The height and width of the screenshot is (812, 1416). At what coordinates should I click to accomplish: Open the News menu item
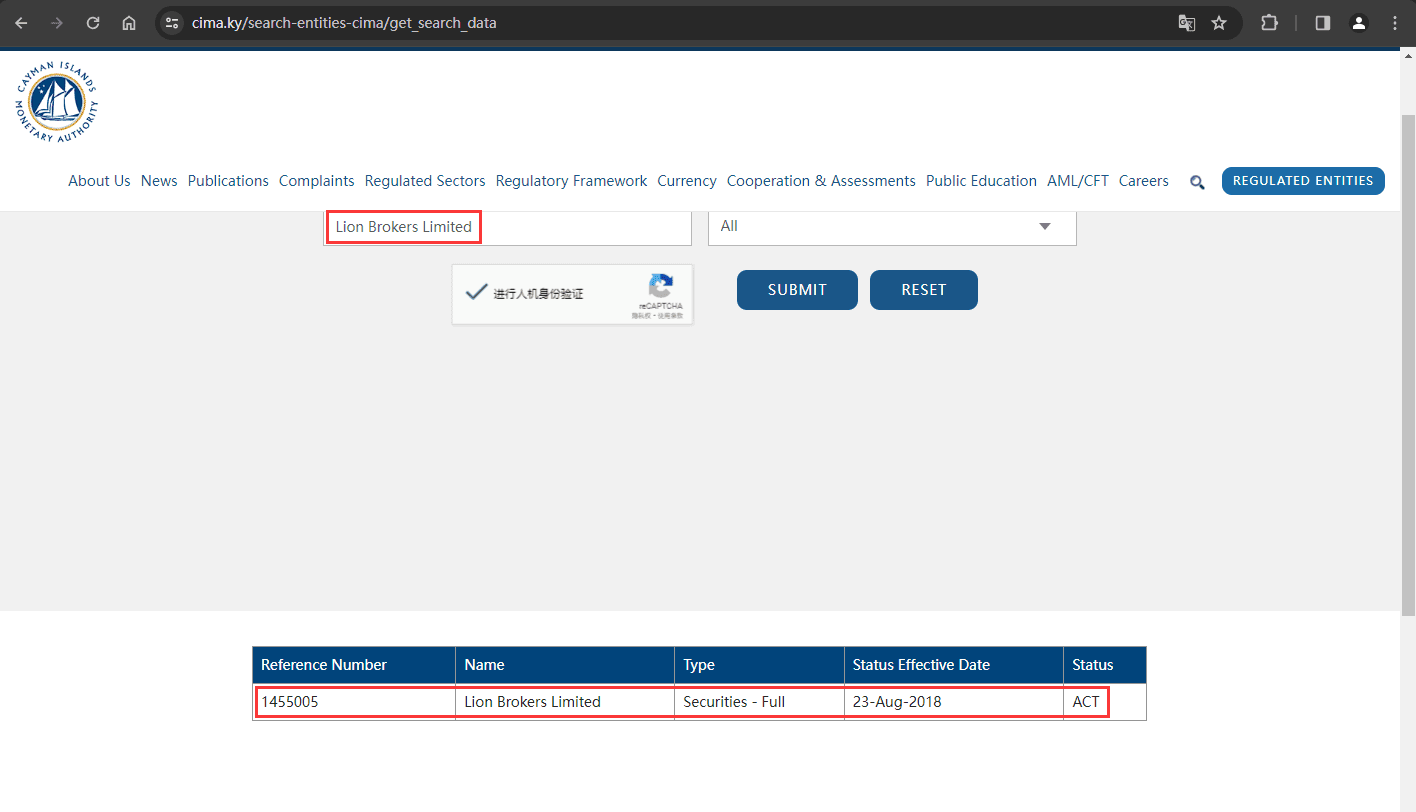[x=159, y=181]
